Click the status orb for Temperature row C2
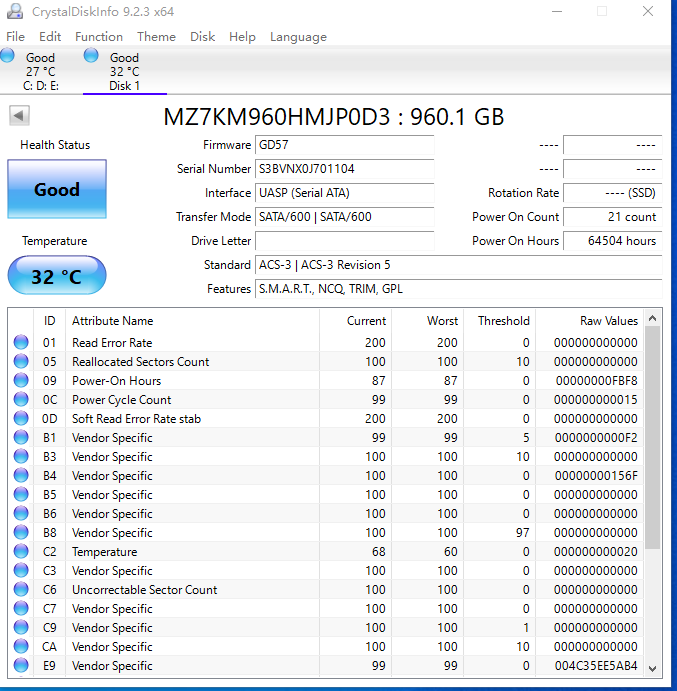This screenshot has width=677, height=691. 21,551
